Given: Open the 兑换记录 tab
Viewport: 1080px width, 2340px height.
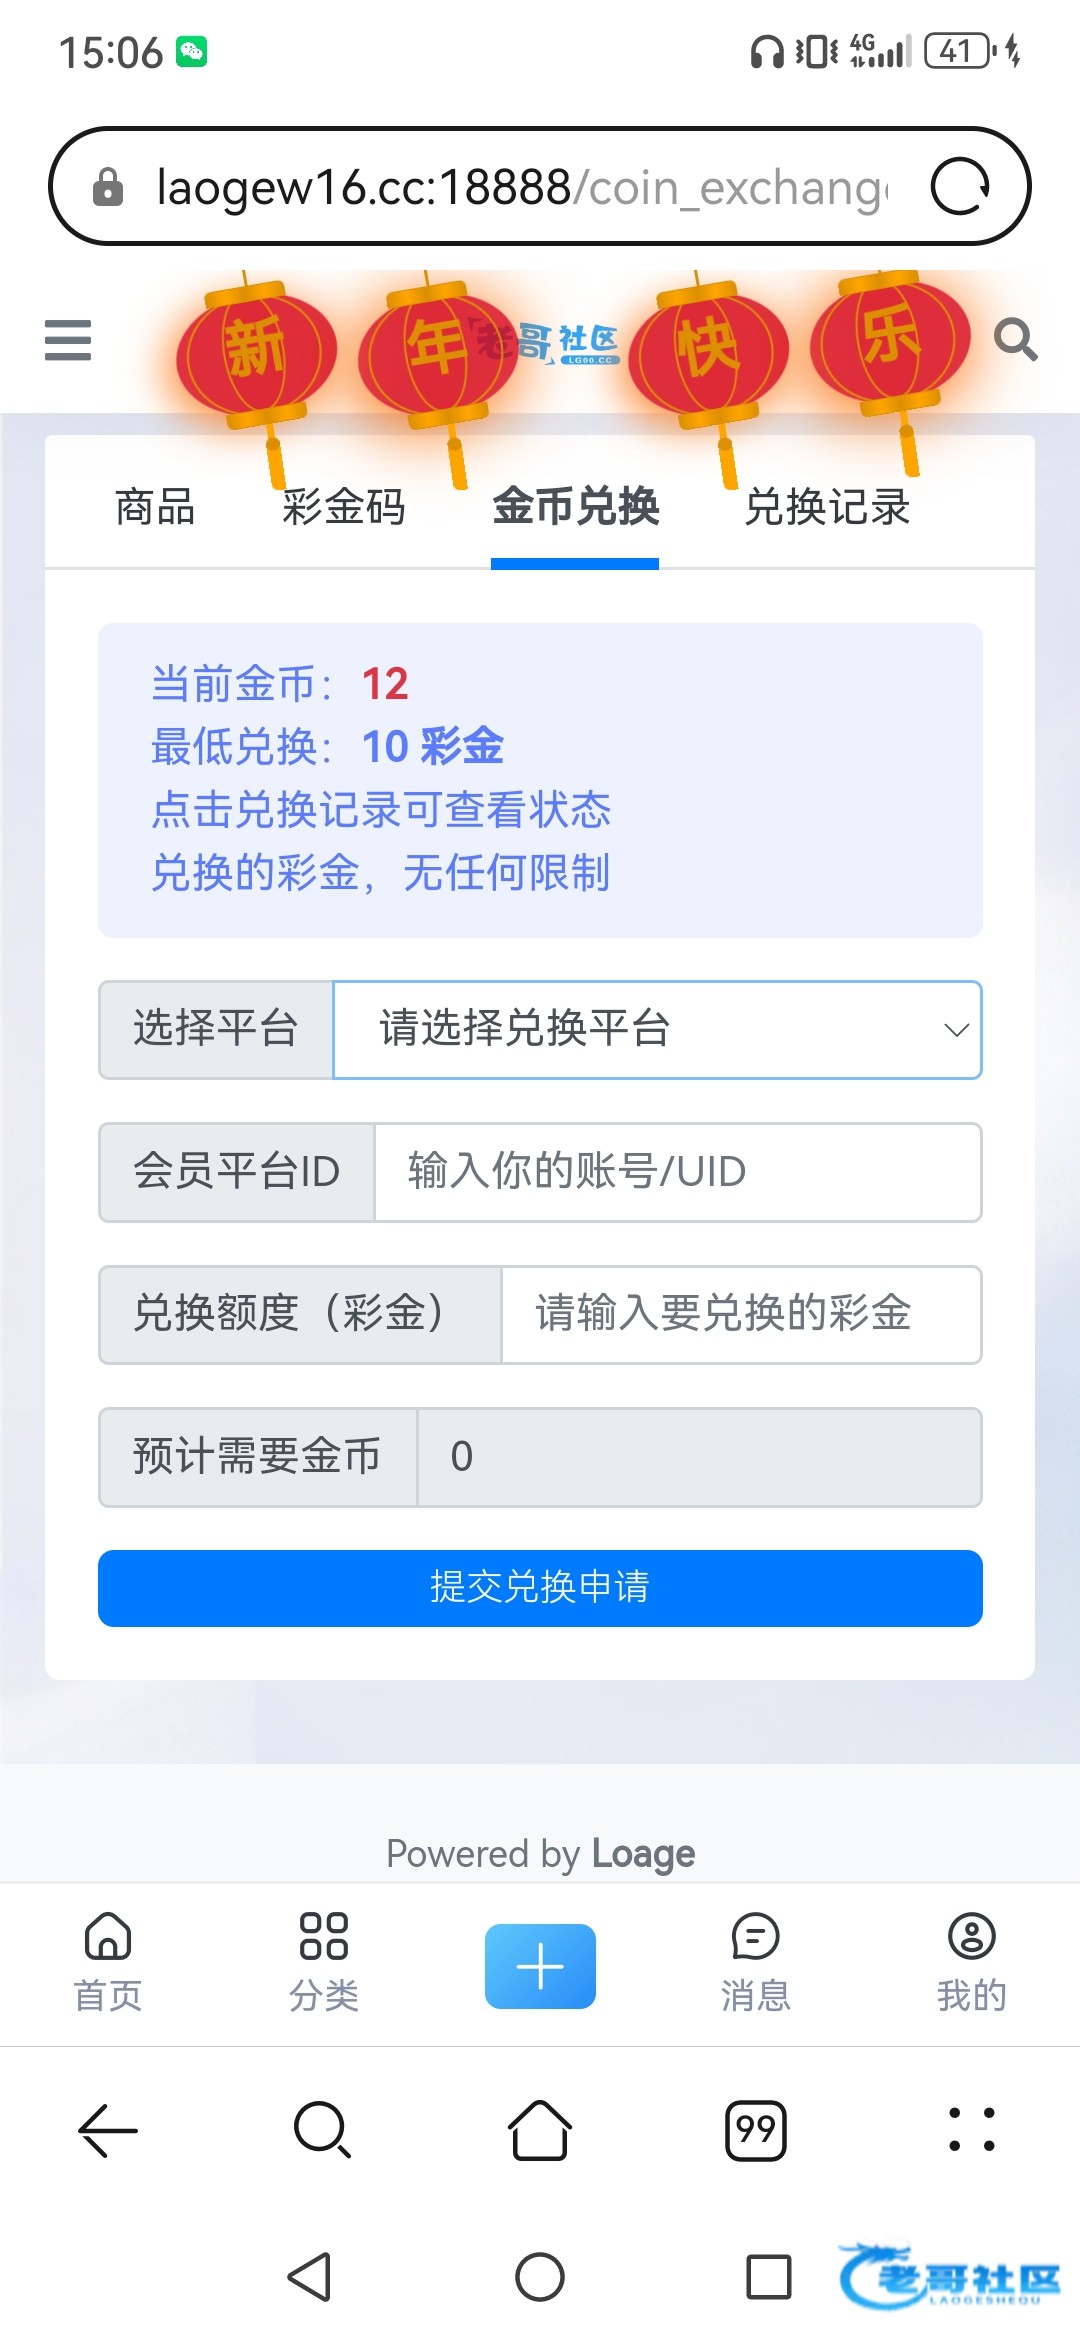Looking at the screenshot, I should click(x=827, y=507).
